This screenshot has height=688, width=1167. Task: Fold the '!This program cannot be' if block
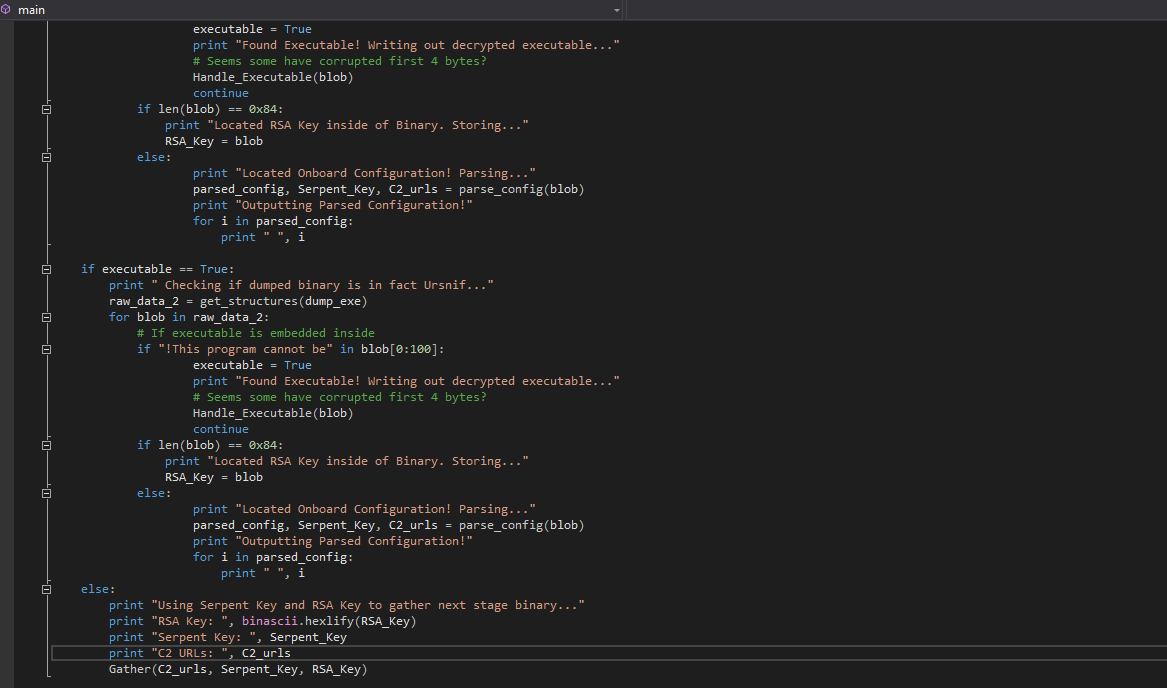pyautogui.click(x=47, y=349)
